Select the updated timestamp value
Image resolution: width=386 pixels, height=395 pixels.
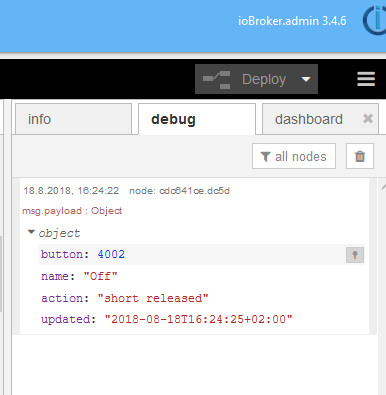pos(199,319)
